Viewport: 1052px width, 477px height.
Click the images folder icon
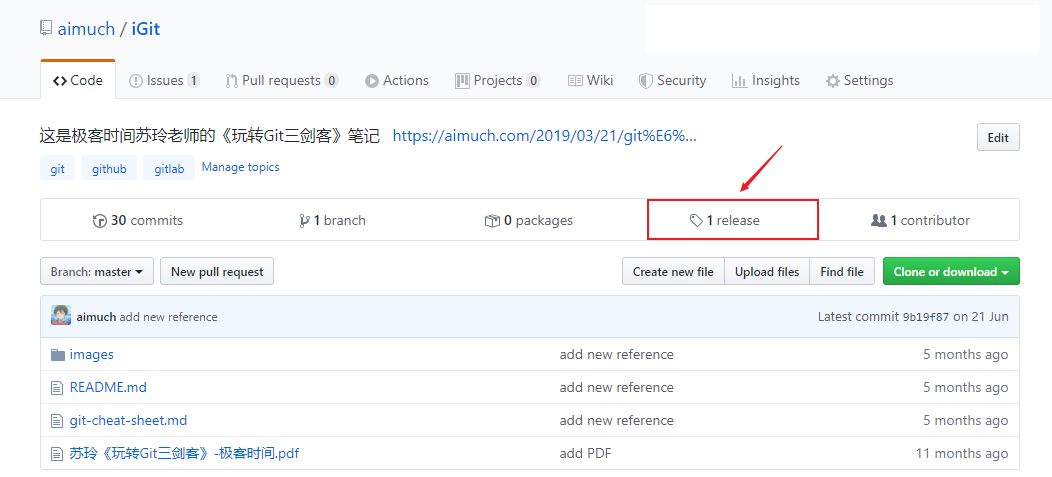click(58, 354)
